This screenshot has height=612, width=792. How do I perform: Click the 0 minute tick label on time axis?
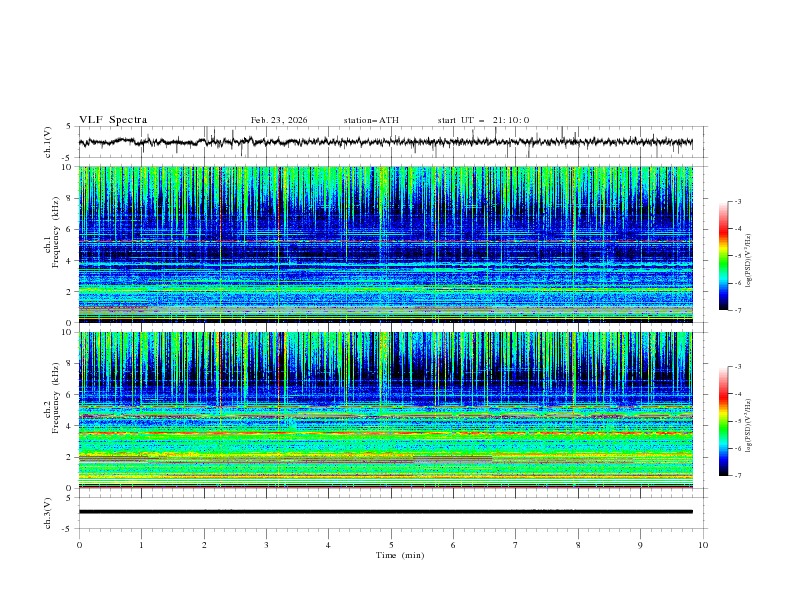click(x=79, y=545)
